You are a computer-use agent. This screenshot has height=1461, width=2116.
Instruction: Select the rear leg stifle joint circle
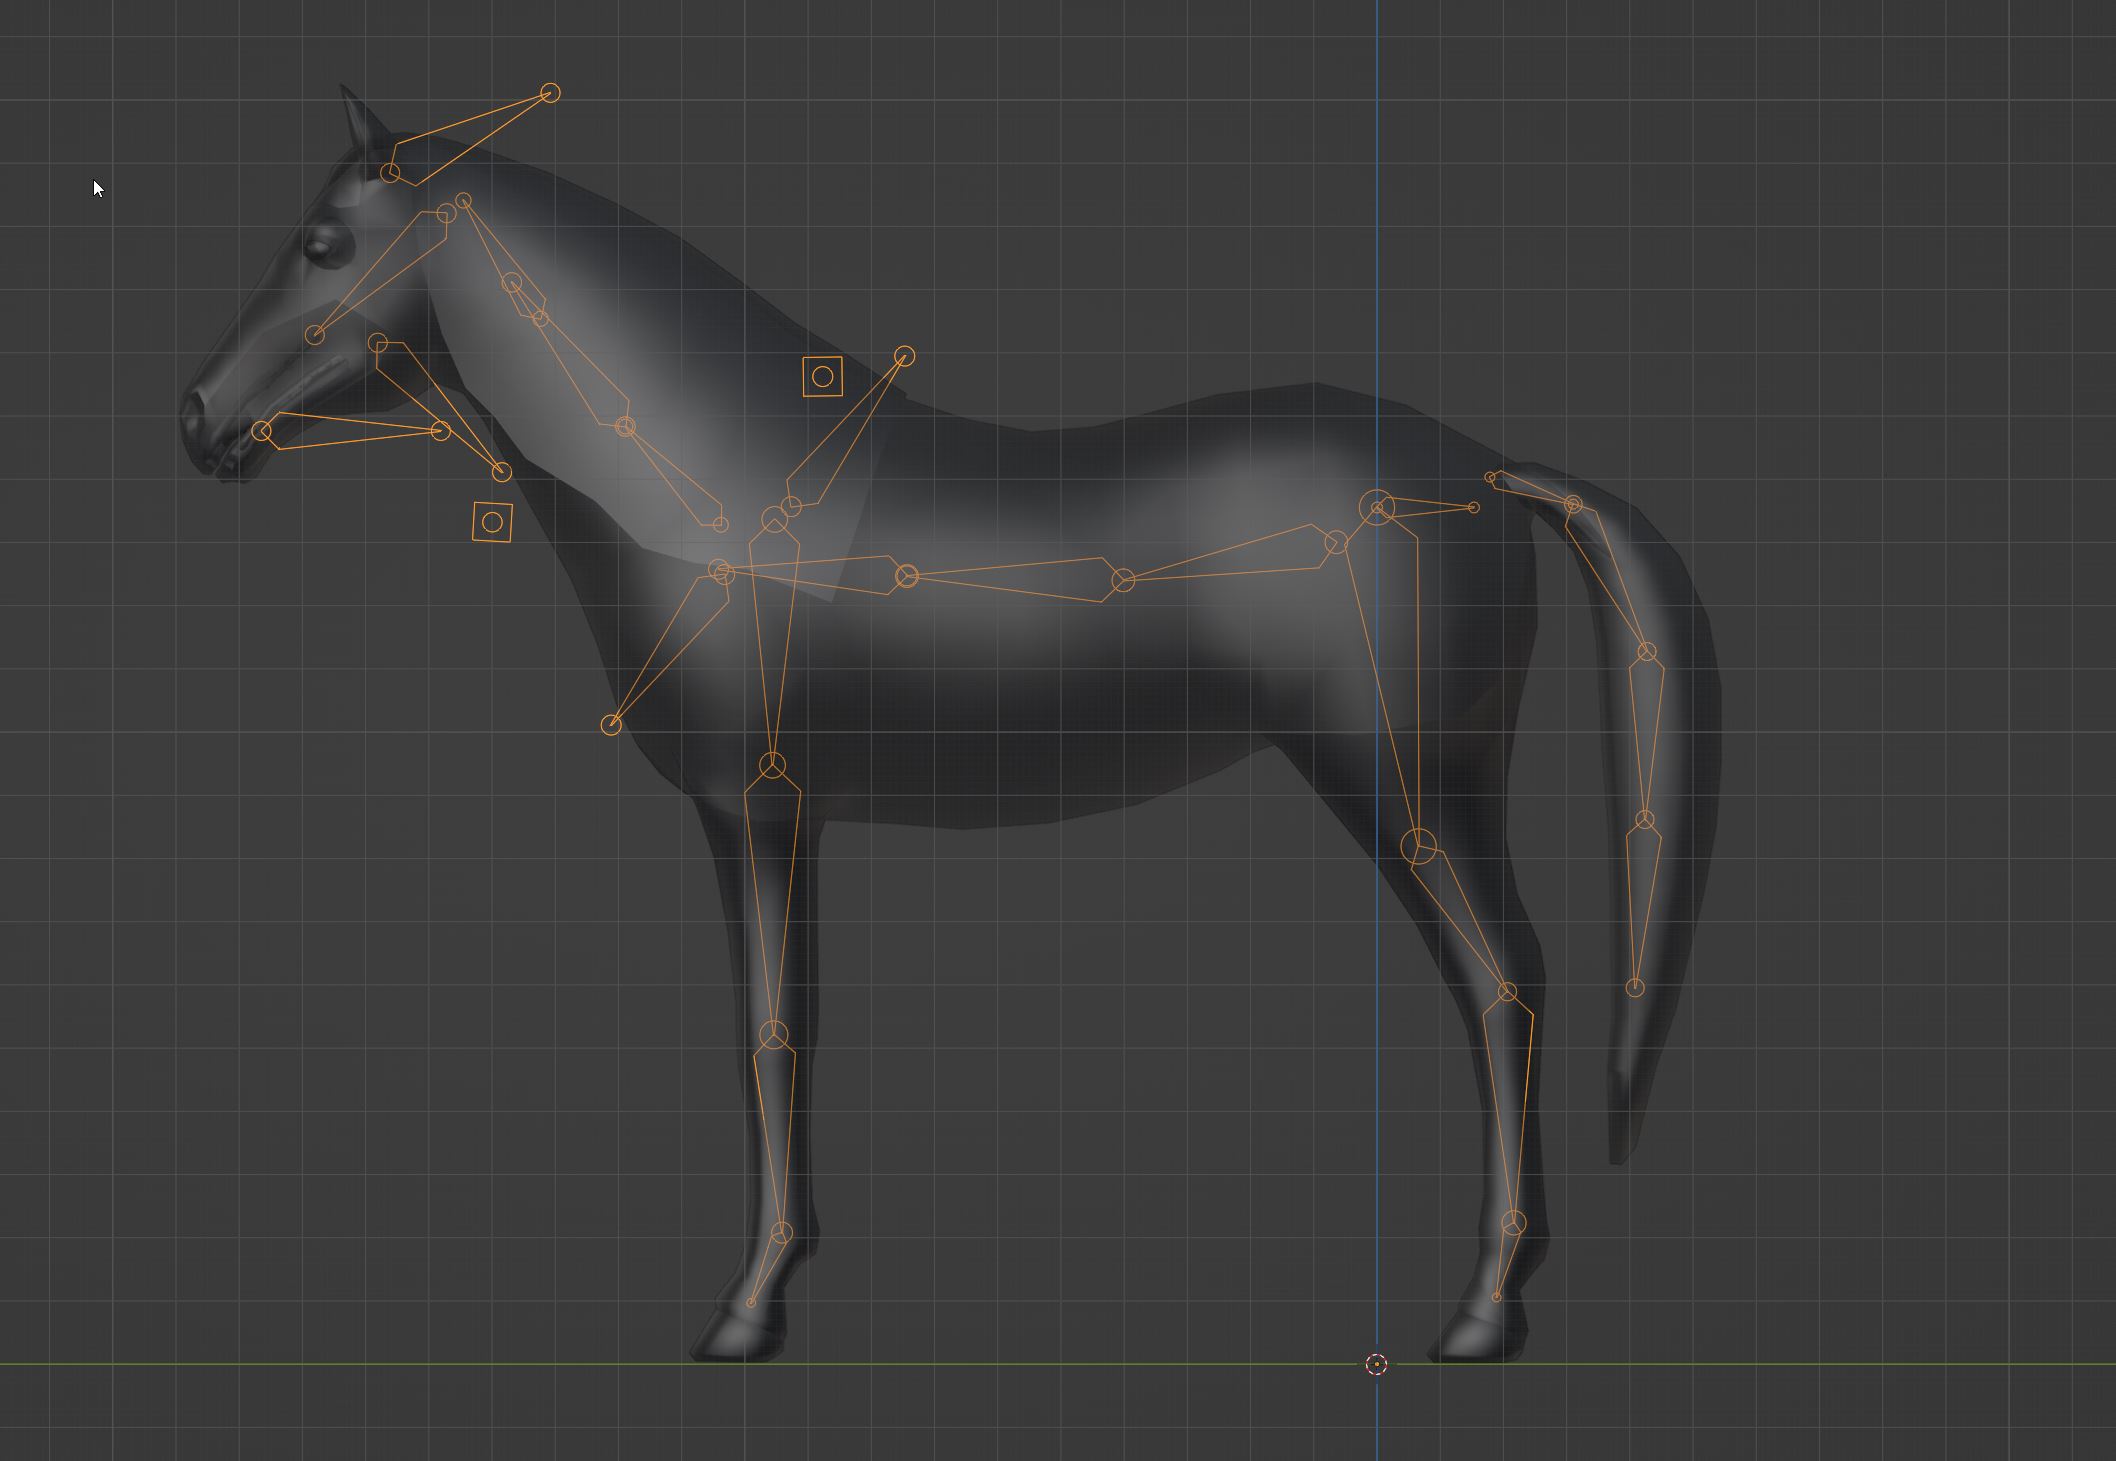pyautogui.click(x=1418, y=846)
